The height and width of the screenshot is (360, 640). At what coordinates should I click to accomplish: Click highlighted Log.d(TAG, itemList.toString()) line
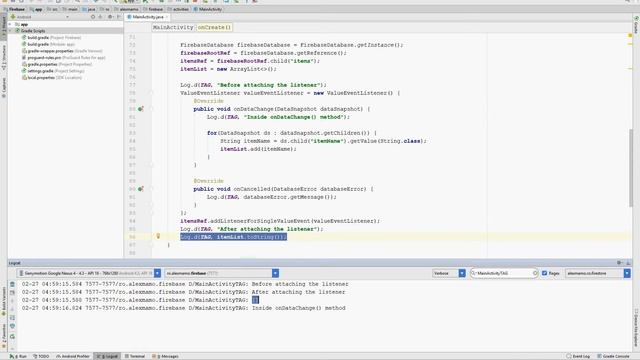233,237
